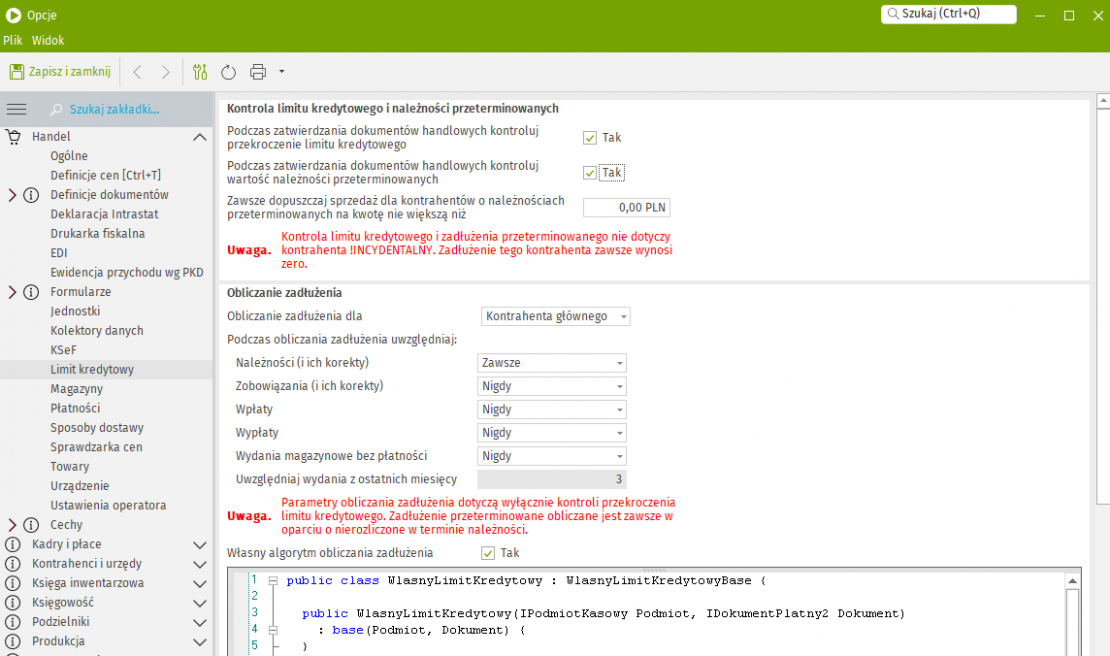The image size is (1110, 656).
Task: Open the Plik menu
Action: [13, 41]
